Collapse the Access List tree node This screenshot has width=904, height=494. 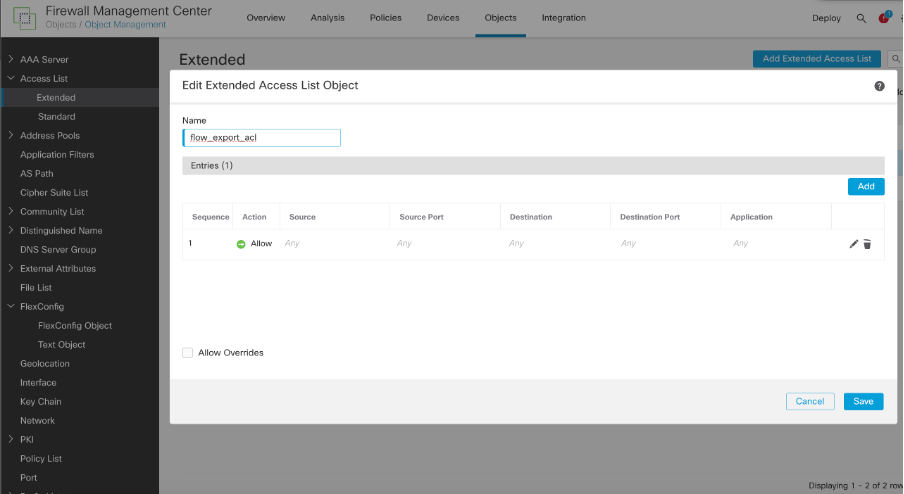(x=10, y=78)
